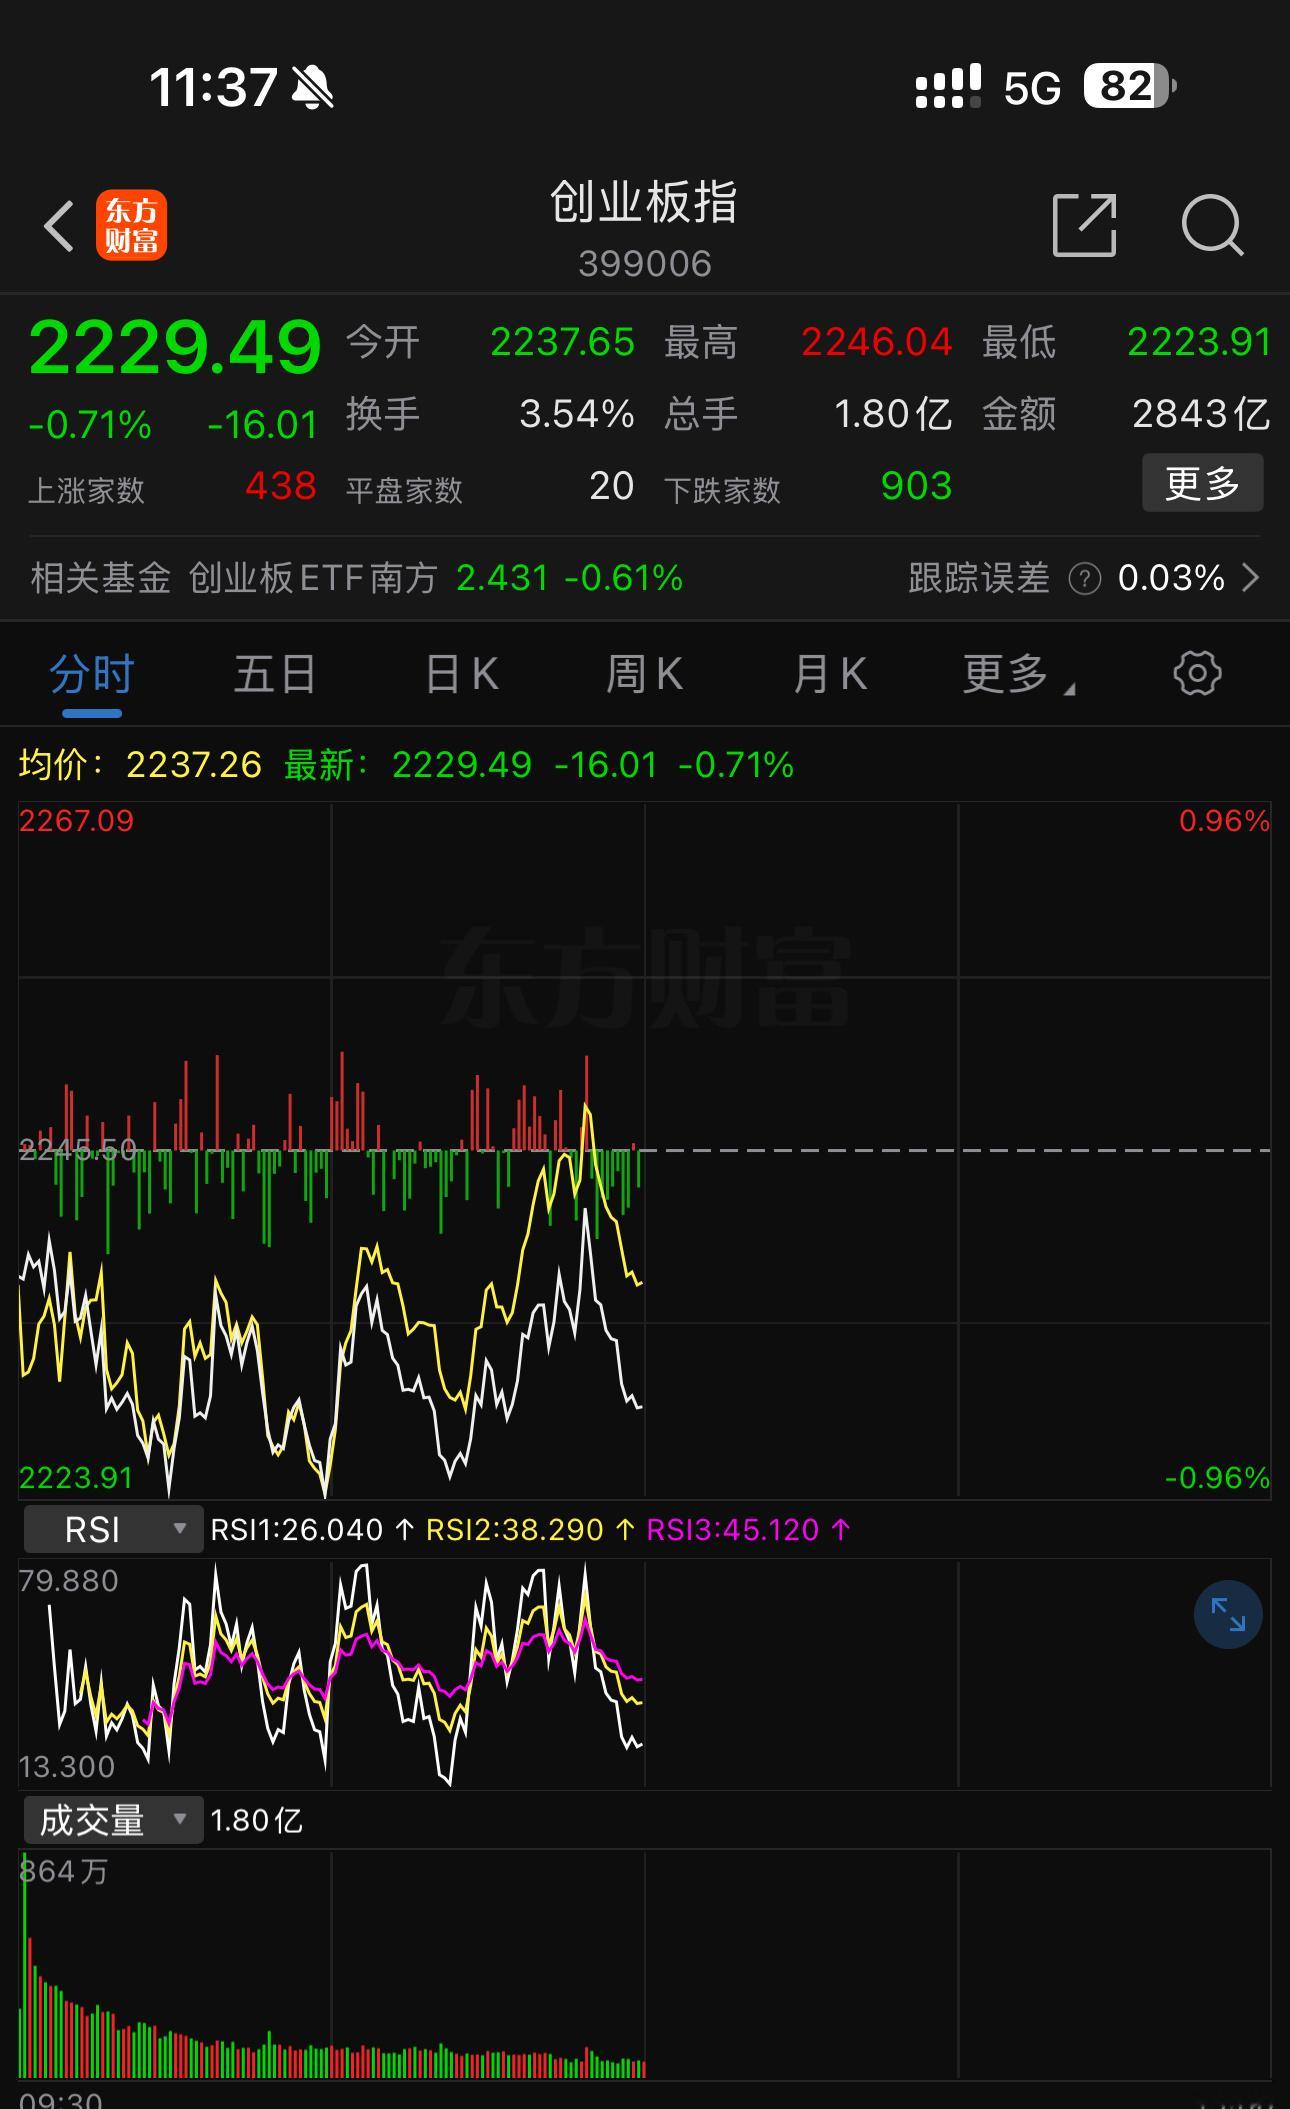Tap the 5G network indicator
This screenshot has height=2109, width=1290.
[x=1032, y=89]
